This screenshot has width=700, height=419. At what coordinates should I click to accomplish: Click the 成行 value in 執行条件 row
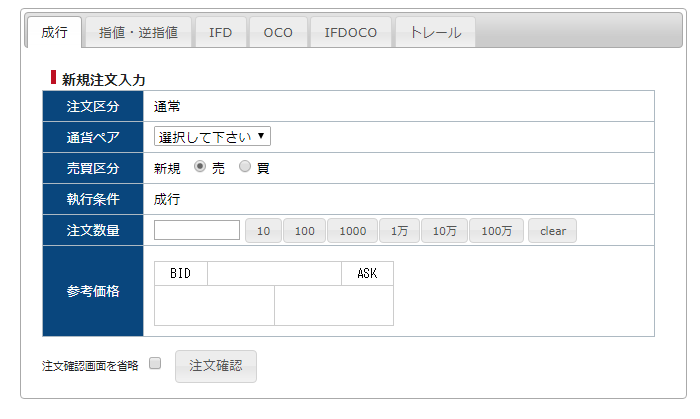167,199
